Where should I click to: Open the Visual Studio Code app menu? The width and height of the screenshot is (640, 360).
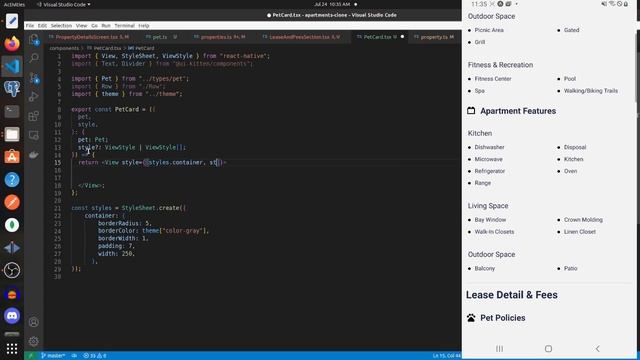coord(63,4)
